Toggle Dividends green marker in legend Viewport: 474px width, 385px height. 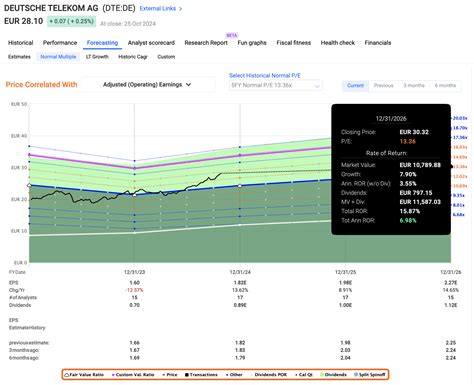coord(322,375)
